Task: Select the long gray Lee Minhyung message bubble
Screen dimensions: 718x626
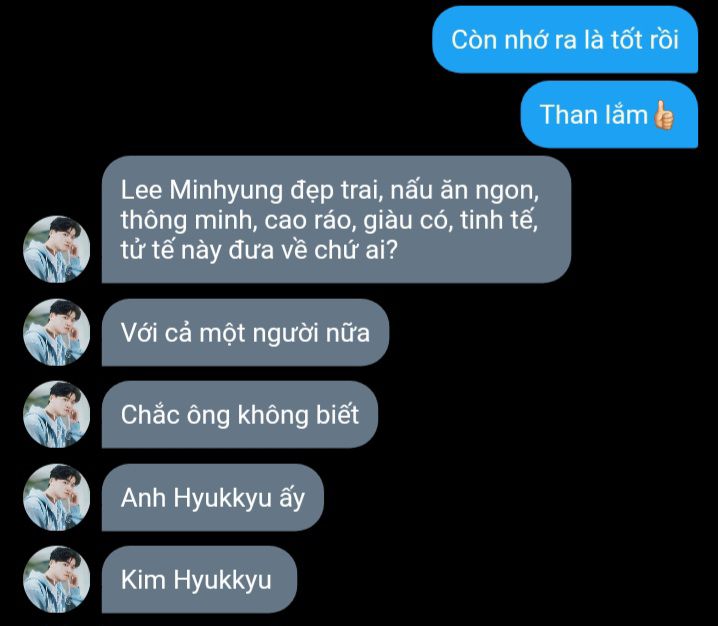Action: tap(336, 219)
